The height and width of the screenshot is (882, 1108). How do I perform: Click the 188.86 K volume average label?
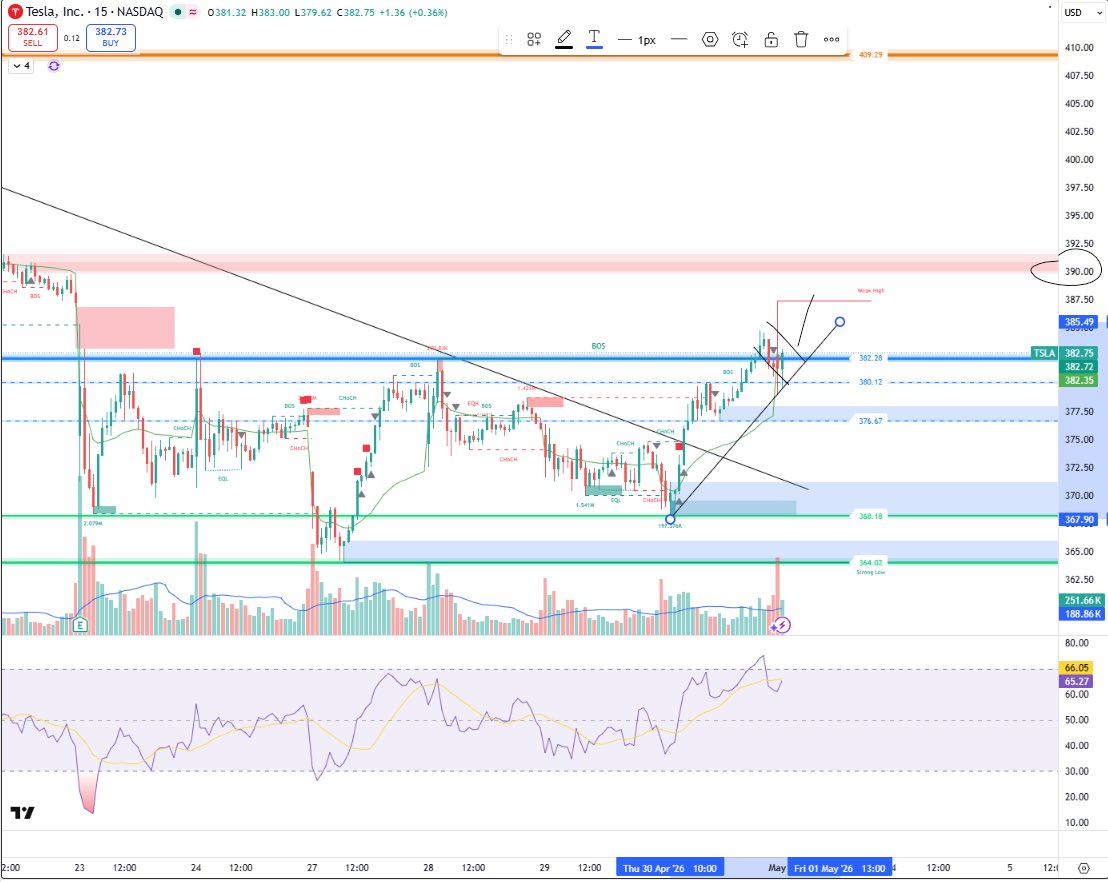coord(1082,613)
